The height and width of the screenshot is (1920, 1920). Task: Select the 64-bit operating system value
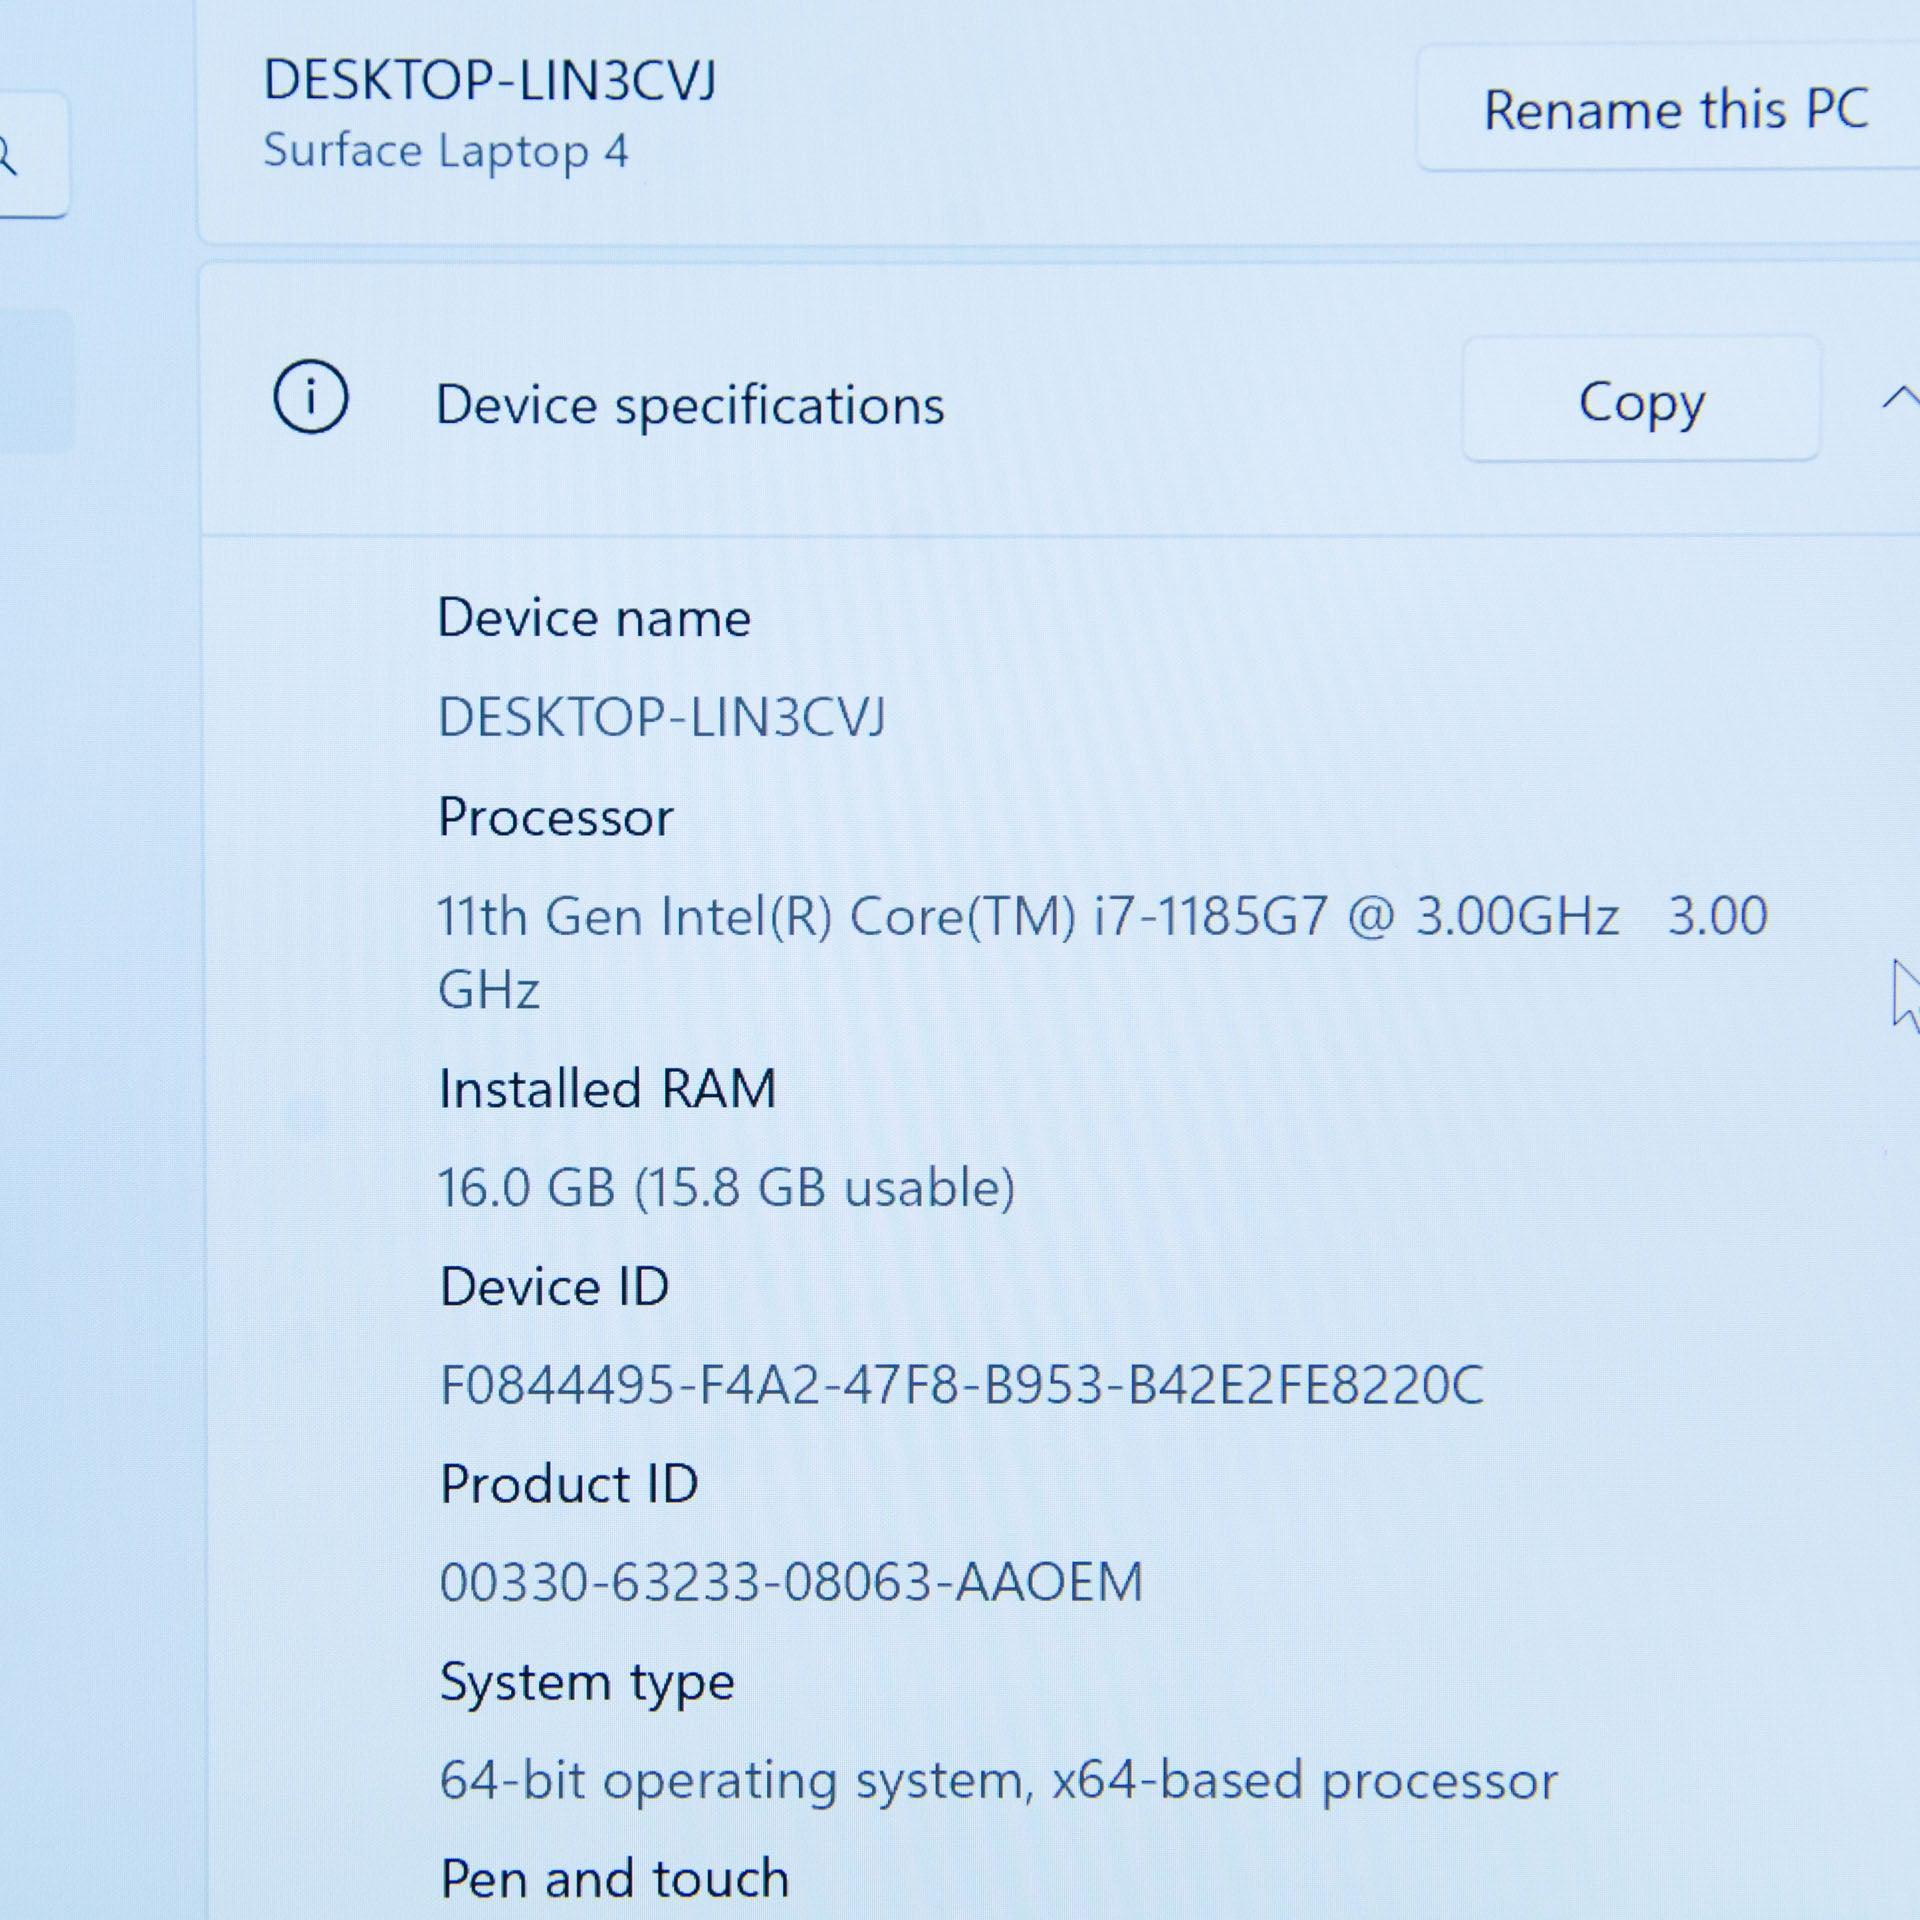click(x=999, y=1783)
